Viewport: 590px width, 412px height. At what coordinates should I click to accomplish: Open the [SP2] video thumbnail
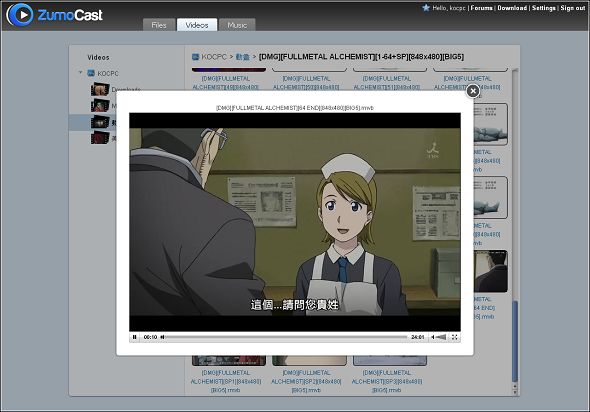[x=309, y=360]
